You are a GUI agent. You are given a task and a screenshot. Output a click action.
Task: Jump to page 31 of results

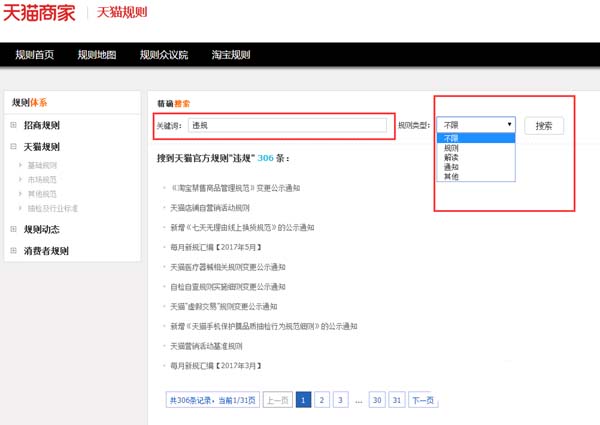[x=397, y=400]
